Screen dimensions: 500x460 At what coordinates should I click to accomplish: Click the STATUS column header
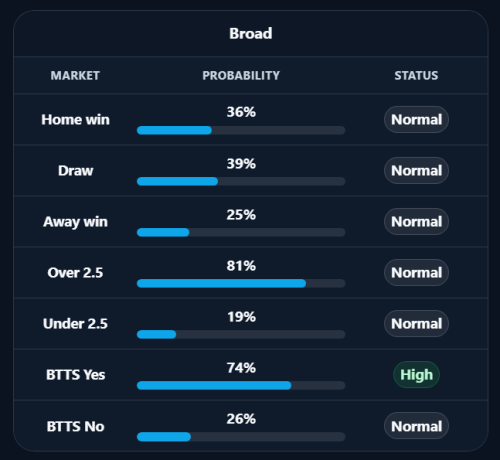click(416, 76)
